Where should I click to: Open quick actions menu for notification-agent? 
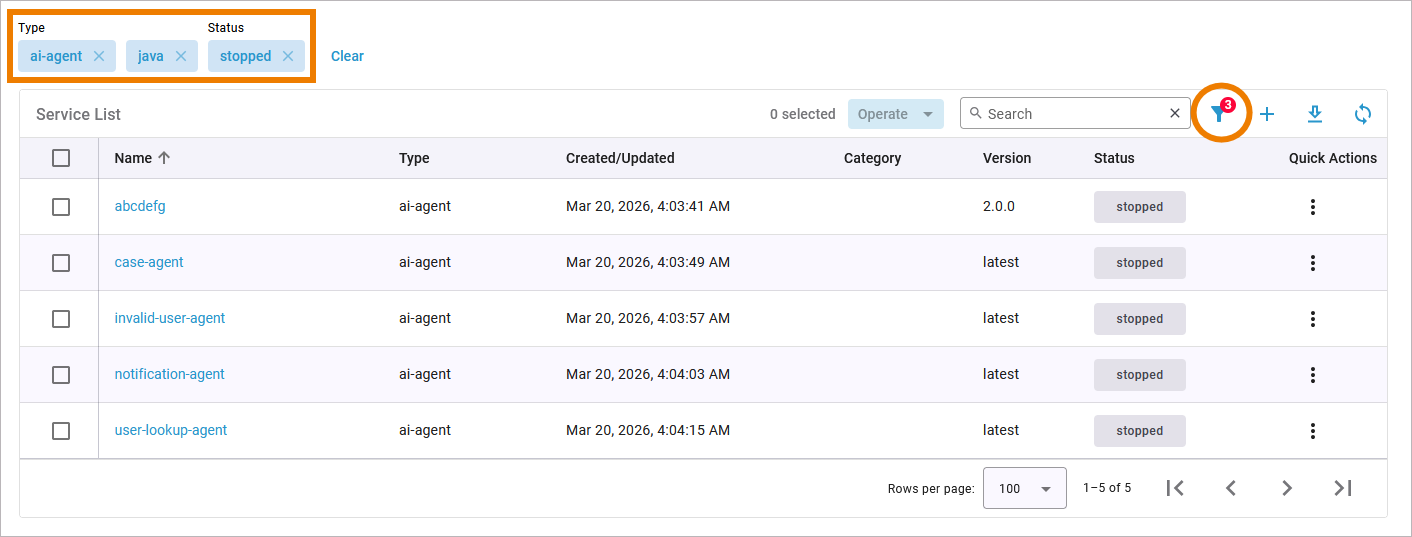click(1312, 375)
